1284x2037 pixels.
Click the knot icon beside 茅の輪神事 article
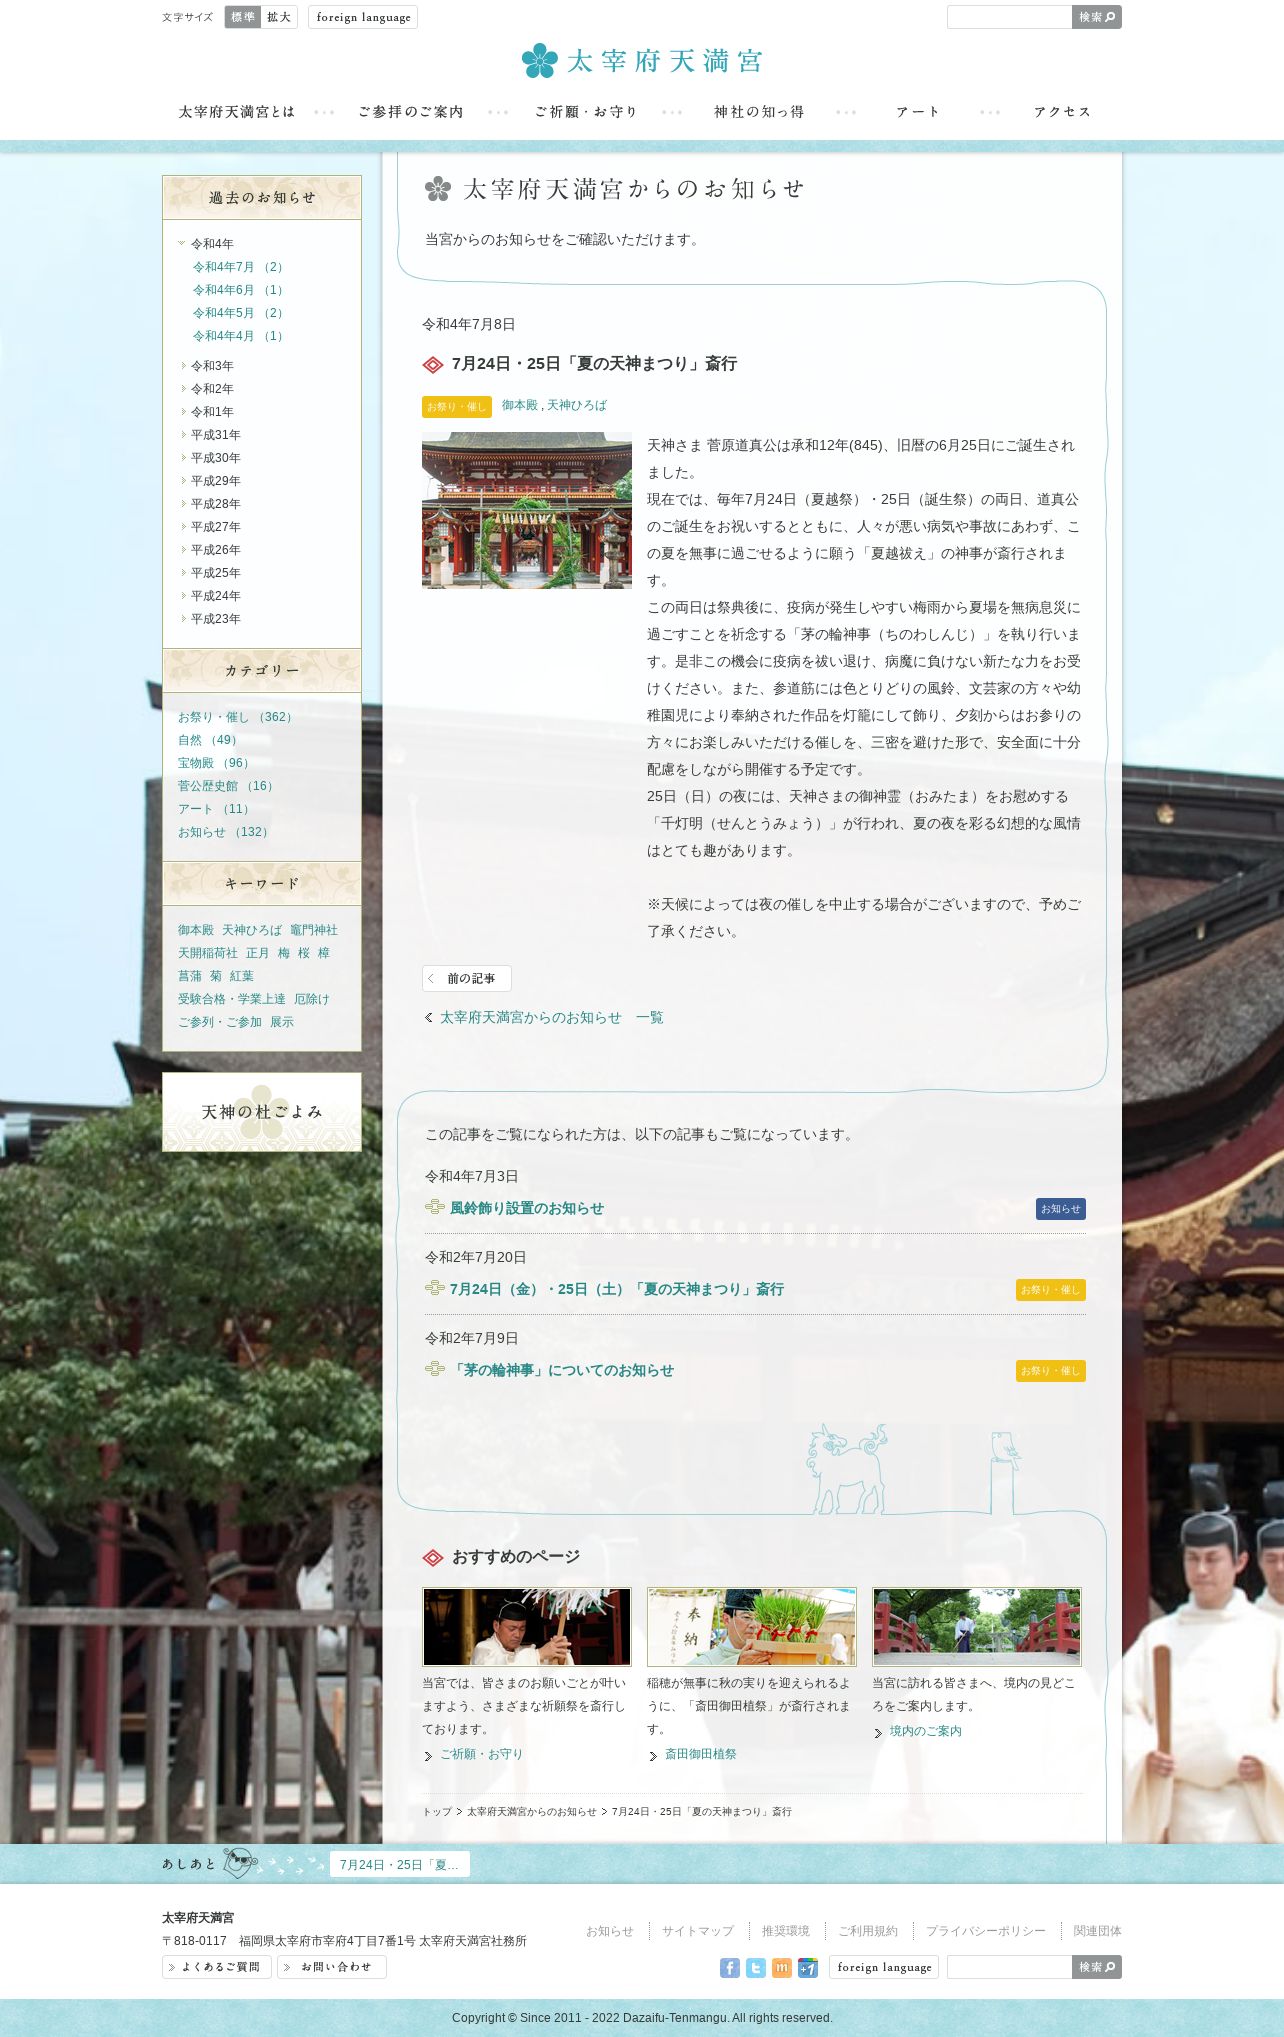435,1369
